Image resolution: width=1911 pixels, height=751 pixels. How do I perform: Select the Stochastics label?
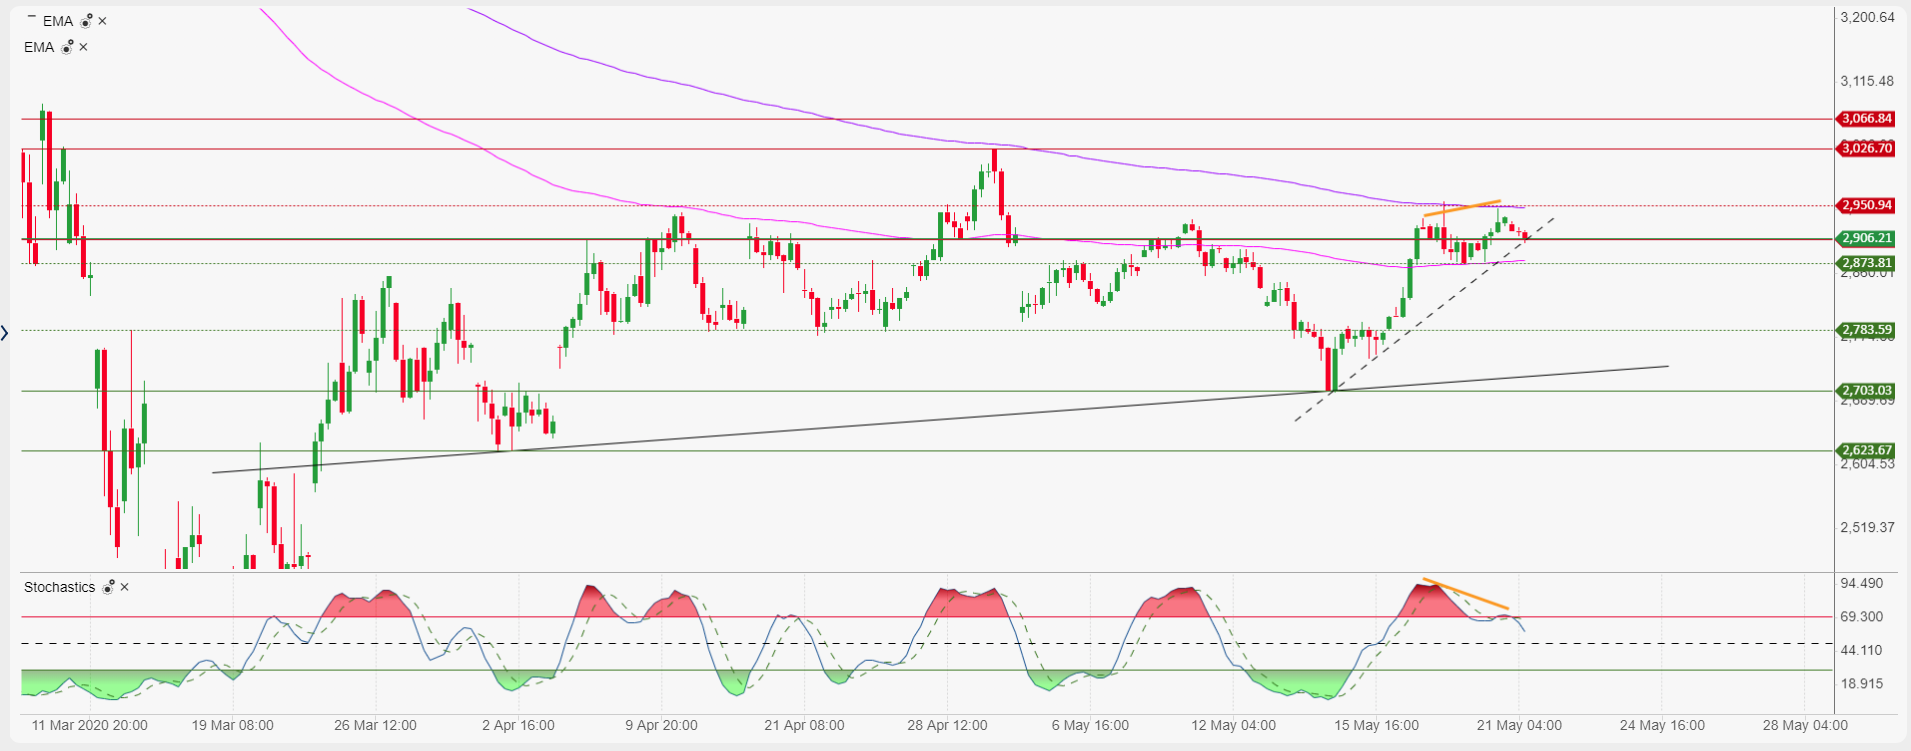pos(59,587)
